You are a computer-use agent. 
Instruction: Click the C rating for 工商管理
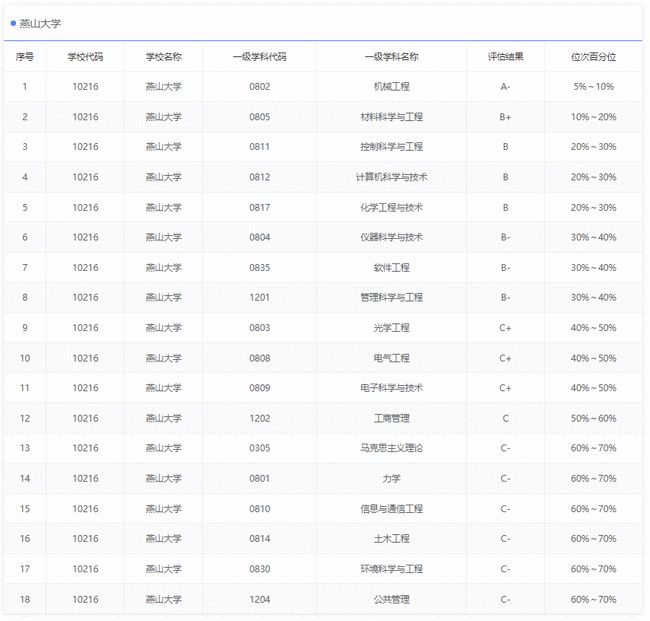505,418
